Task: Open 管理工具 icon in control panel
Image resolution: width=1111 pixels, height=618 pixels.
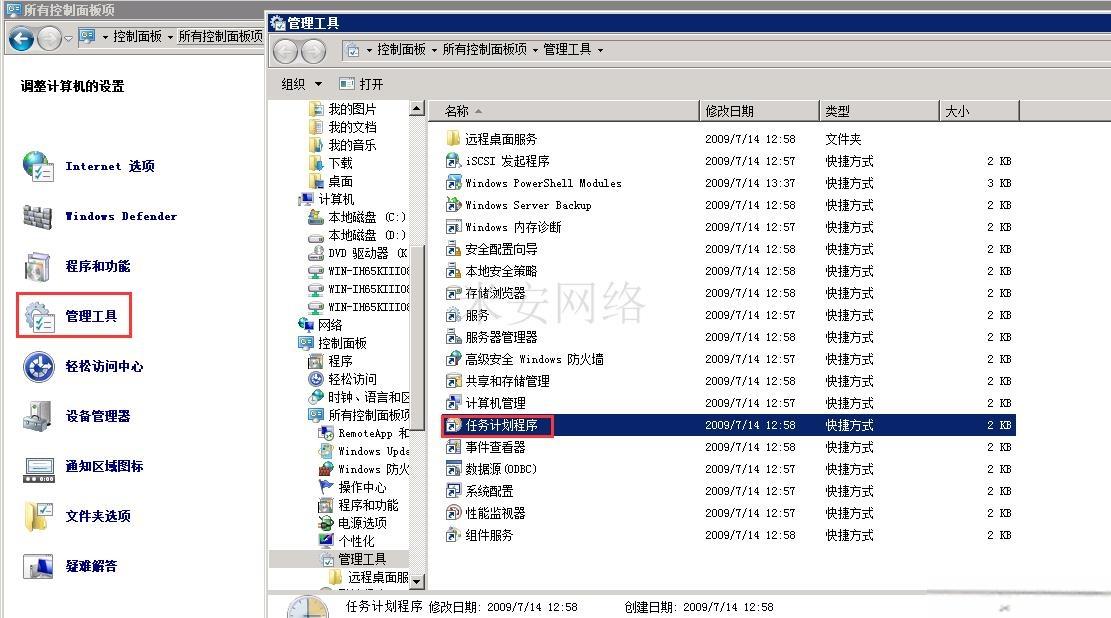Action: 38,316
